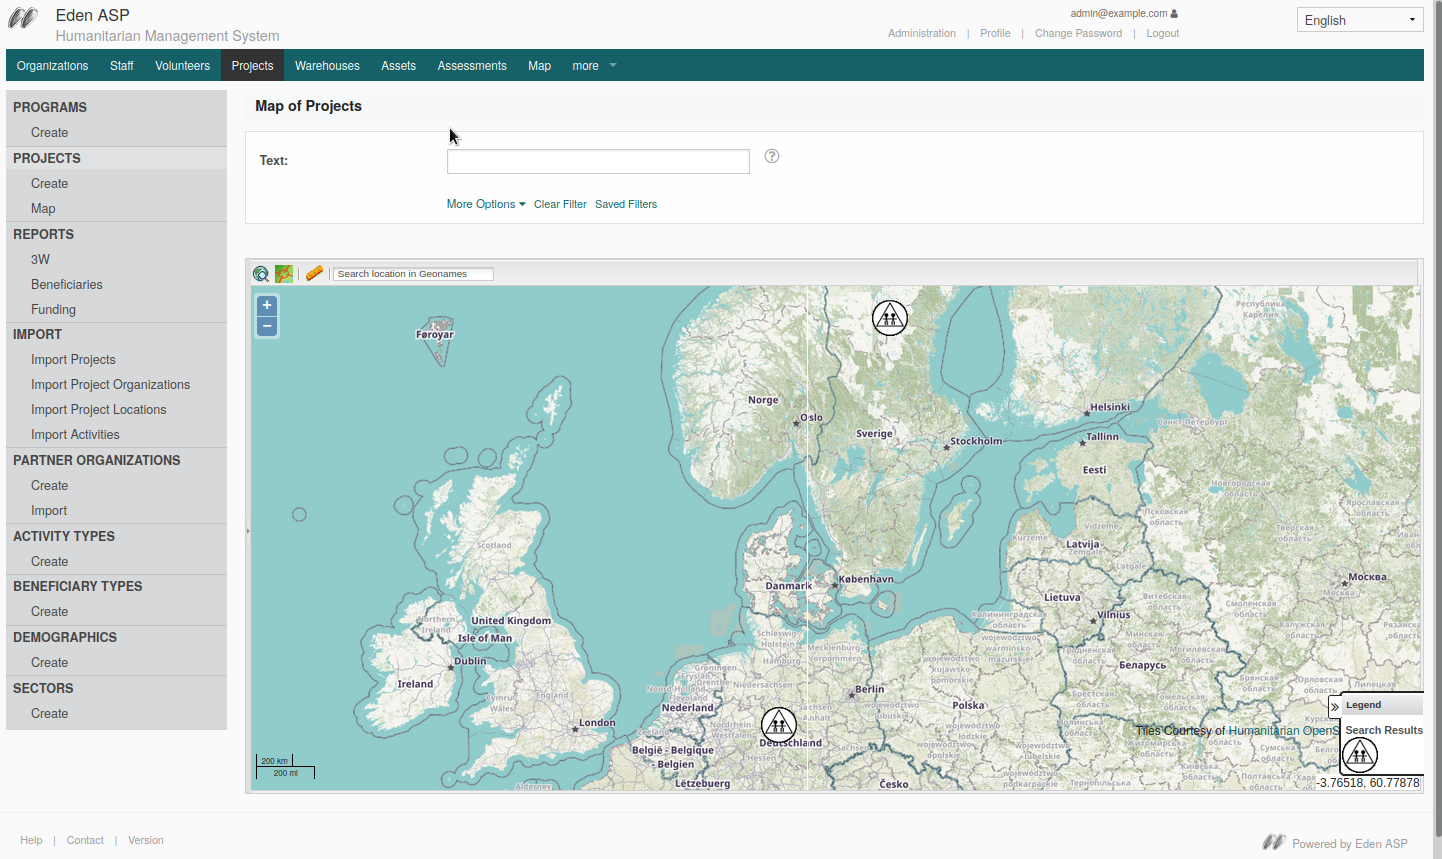Open the Assets menu
1442x859 pixels.
(x=399, y=66)
